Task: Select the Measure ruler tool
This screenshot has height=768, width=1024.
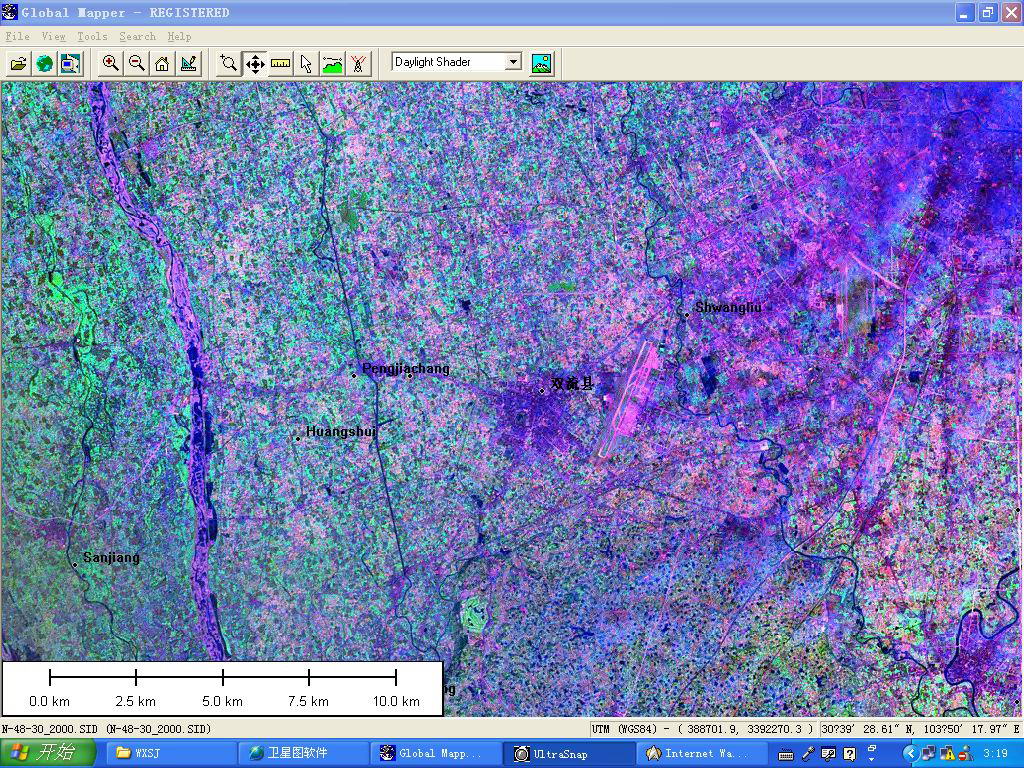Action: [x=281, y=63]
